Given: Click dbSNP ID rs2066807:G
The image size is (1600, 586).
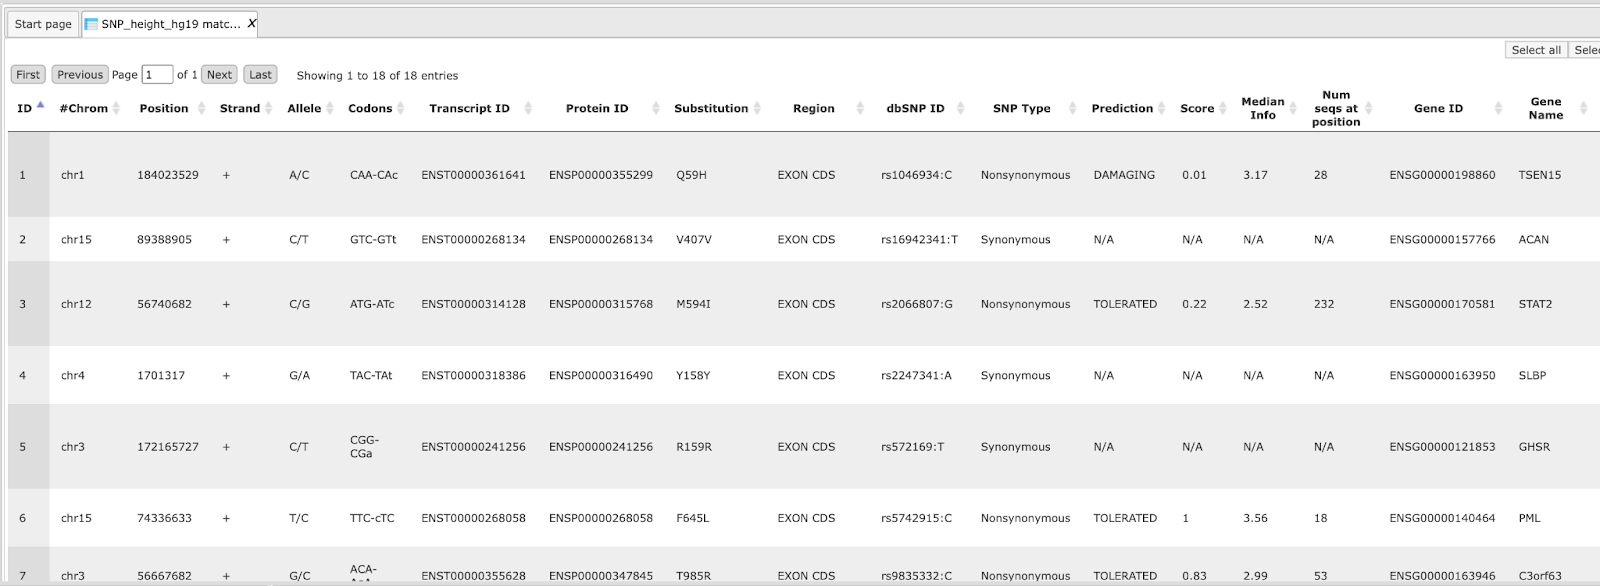Looking at the screenshot, I should coord(916,304).
